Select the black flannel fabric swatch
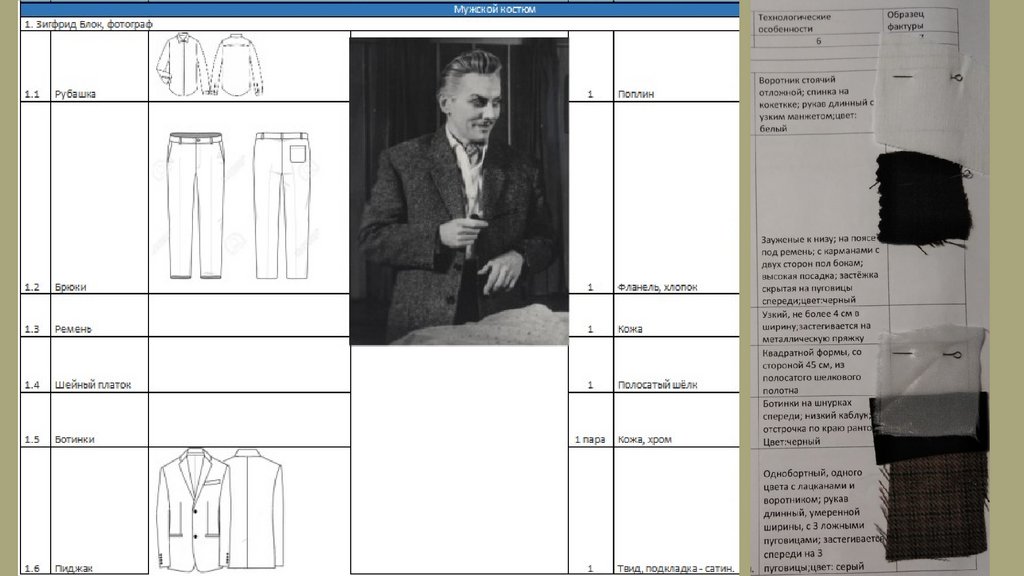This screenshot has height=576, width=1024. [923, 198]
